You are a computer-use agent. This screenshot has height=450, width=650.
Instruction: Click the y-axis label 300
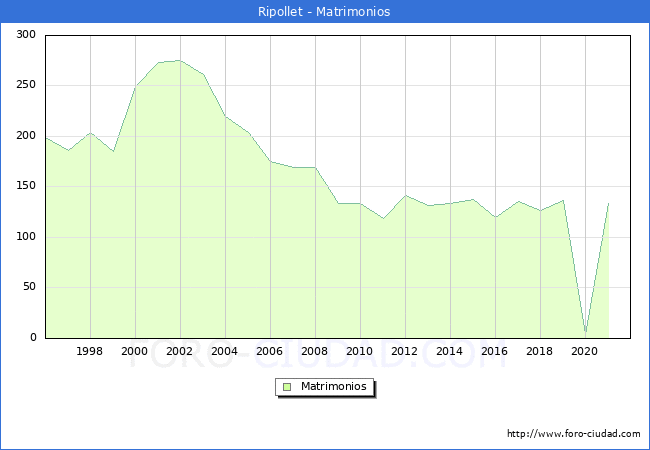[x=26, y=34]
